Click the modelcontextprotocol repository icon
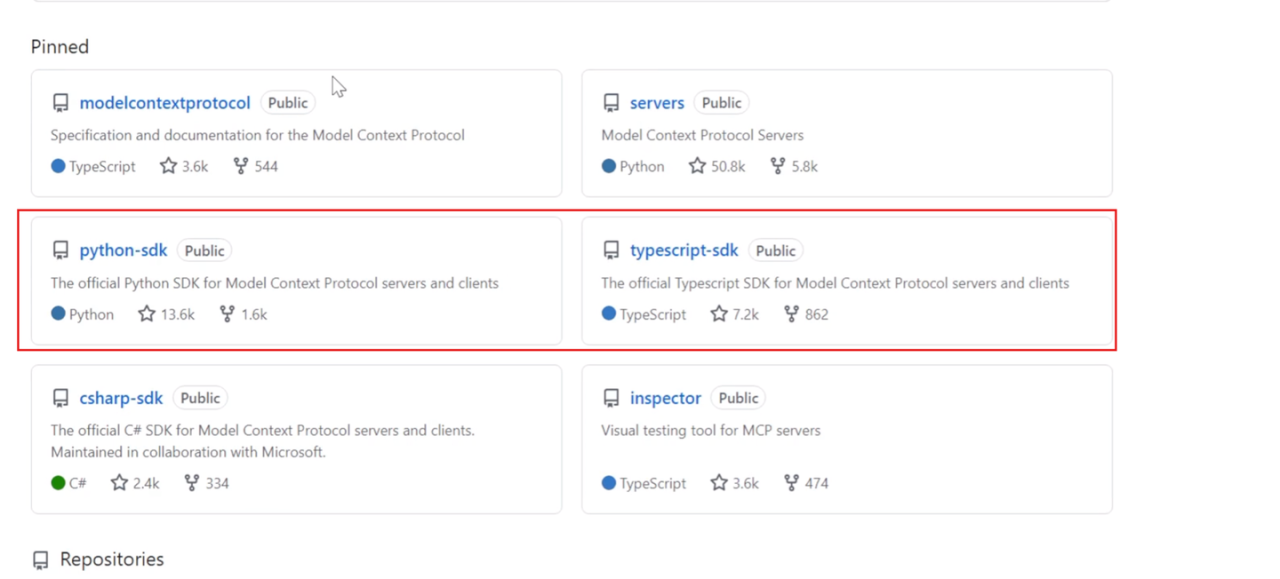The width and height of the screenshot is (1280, 579). click(60, 103)
